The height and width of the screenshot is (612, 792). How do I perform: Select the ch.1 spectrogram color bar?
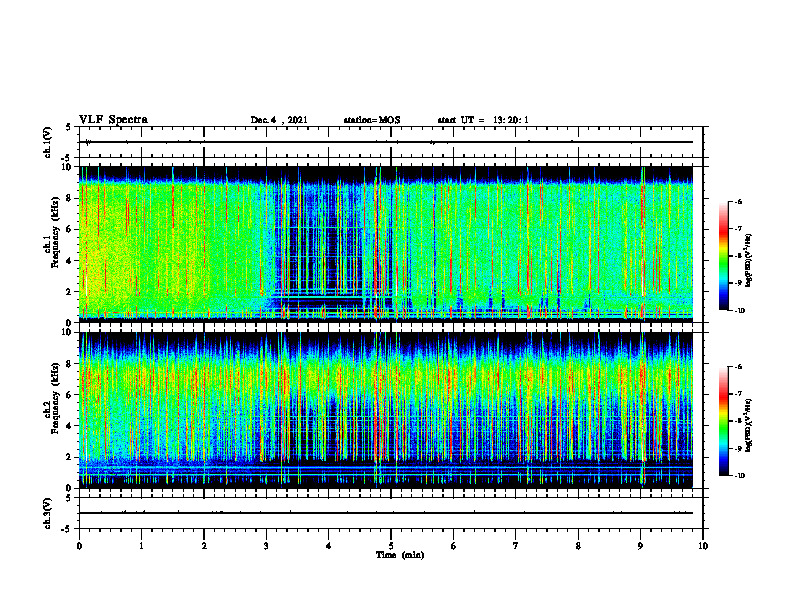click(x=723, y=256)
